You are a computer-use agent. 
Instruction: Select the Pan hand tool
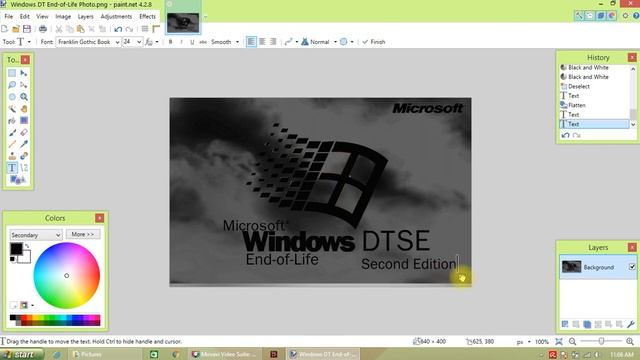tap(24, 109)
